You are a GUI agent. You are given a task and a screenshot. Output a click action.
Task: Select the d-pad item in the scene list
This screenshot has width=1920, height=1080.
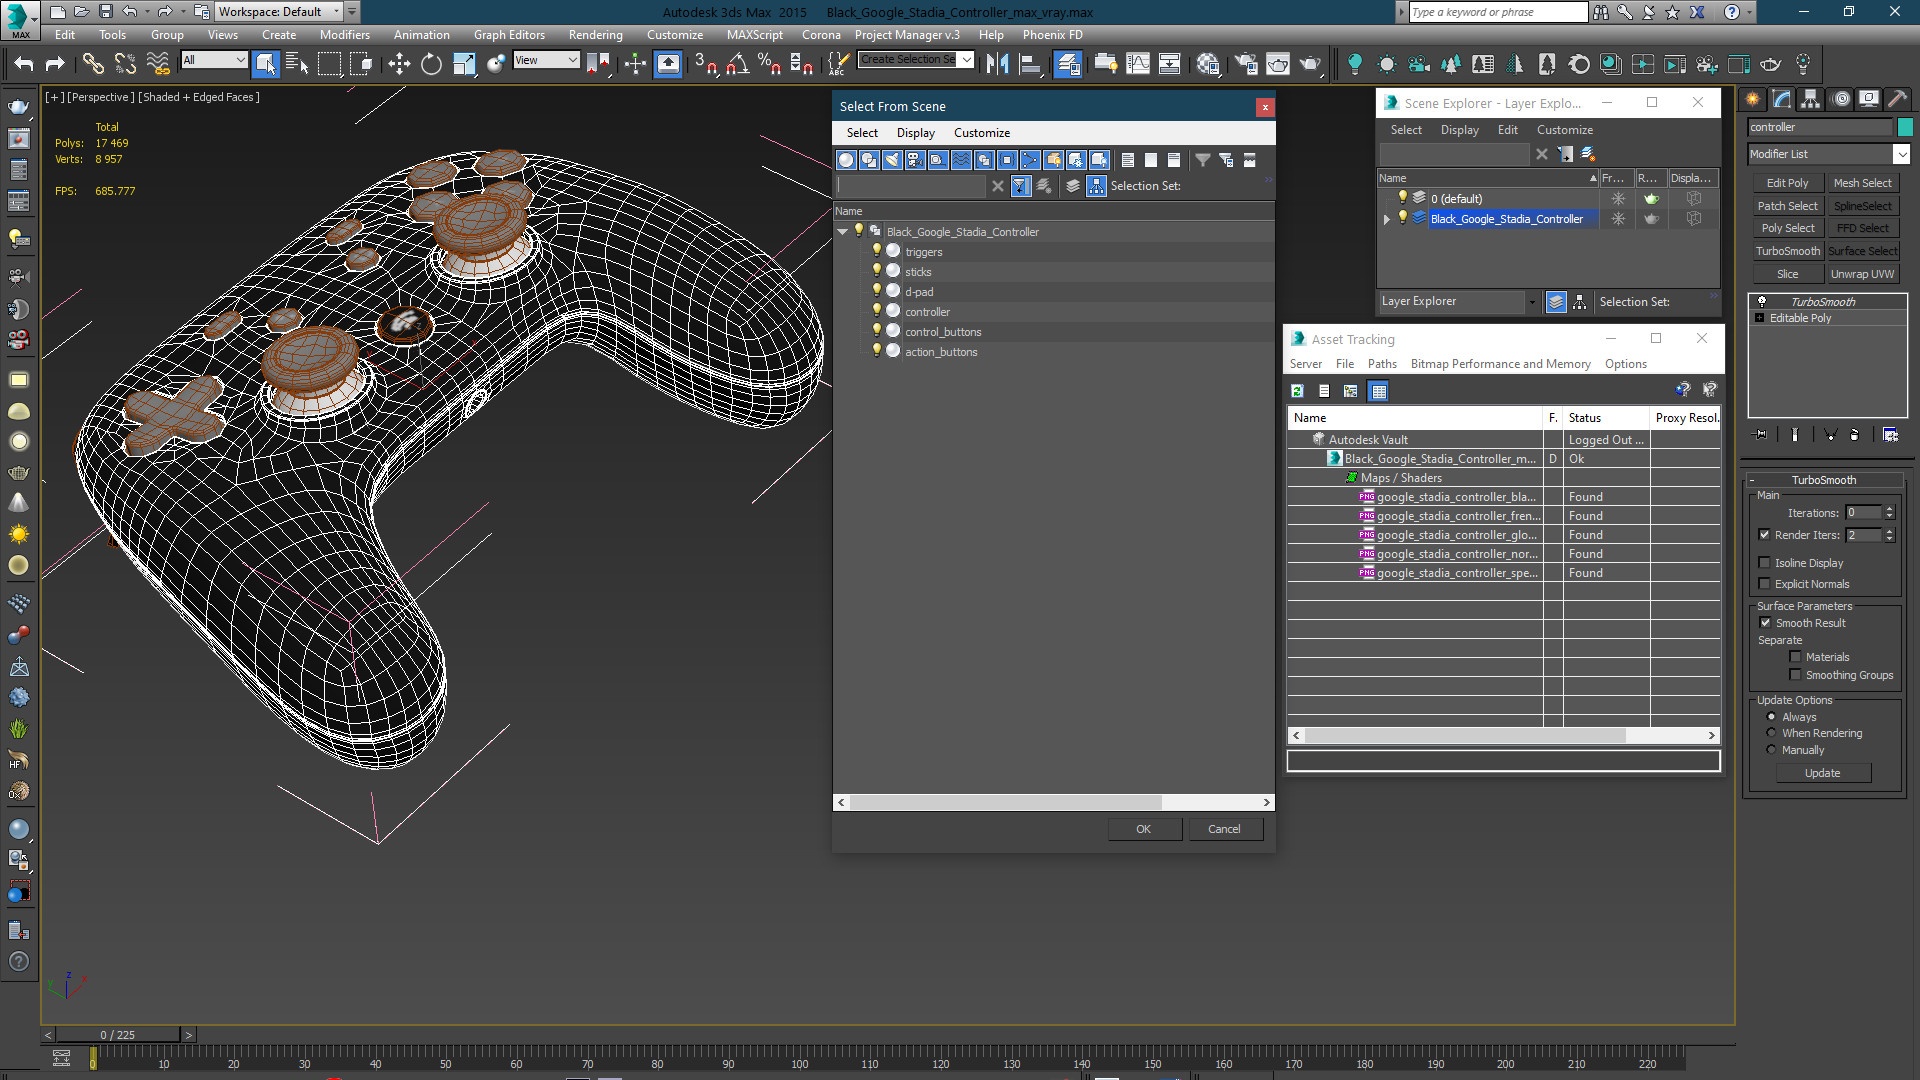[919, 292]
